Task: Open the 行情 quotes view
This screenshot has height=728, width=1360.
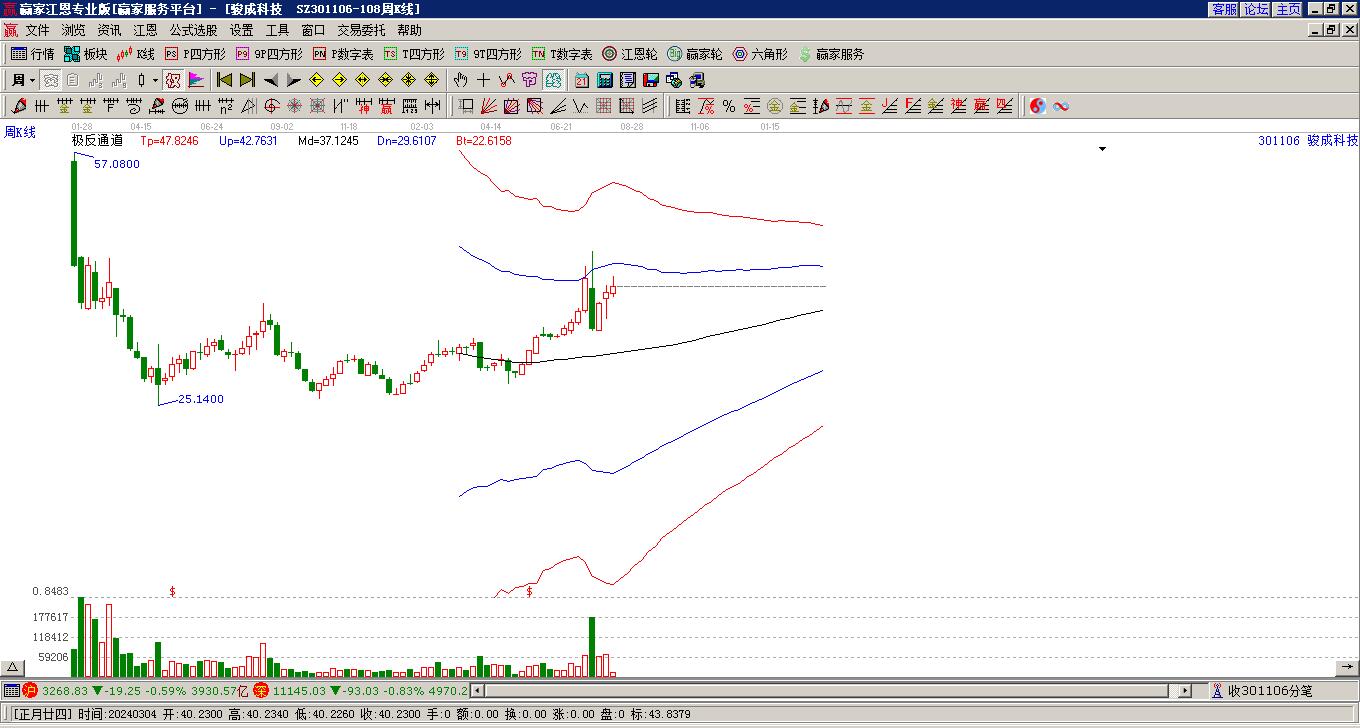Action: click(x=32, y=54)
